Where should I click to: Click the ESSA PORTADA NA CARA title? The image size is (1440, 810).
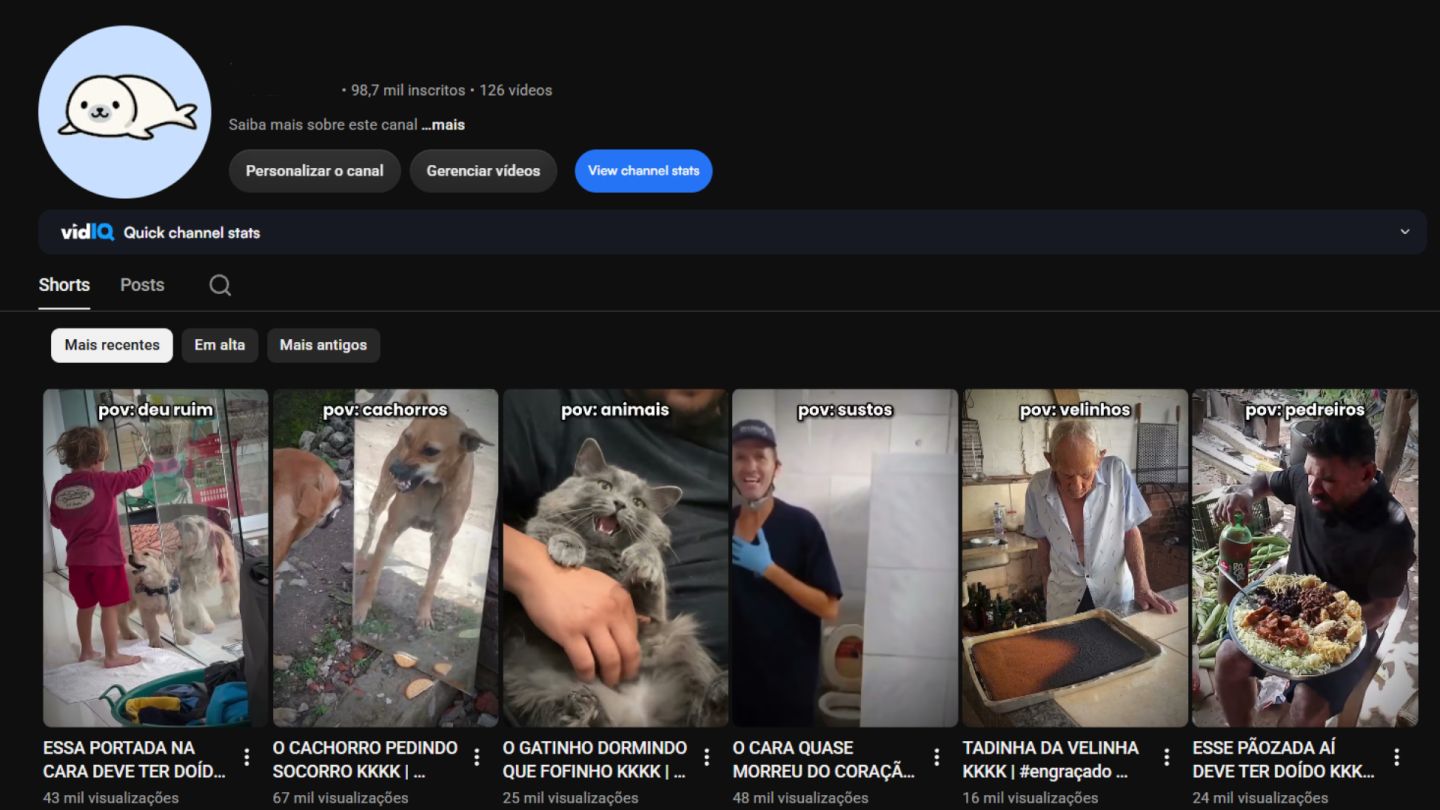click(134, 759)
